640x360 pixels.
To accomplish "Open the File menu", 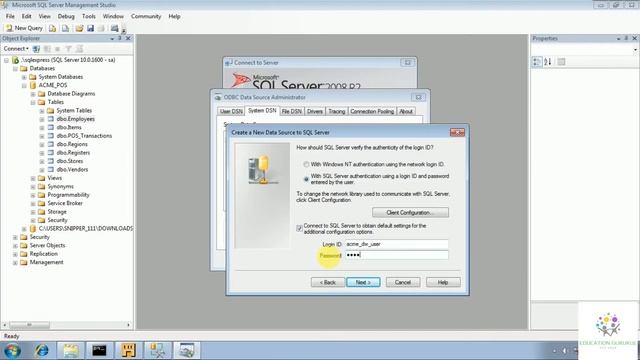I will (10, 16).
